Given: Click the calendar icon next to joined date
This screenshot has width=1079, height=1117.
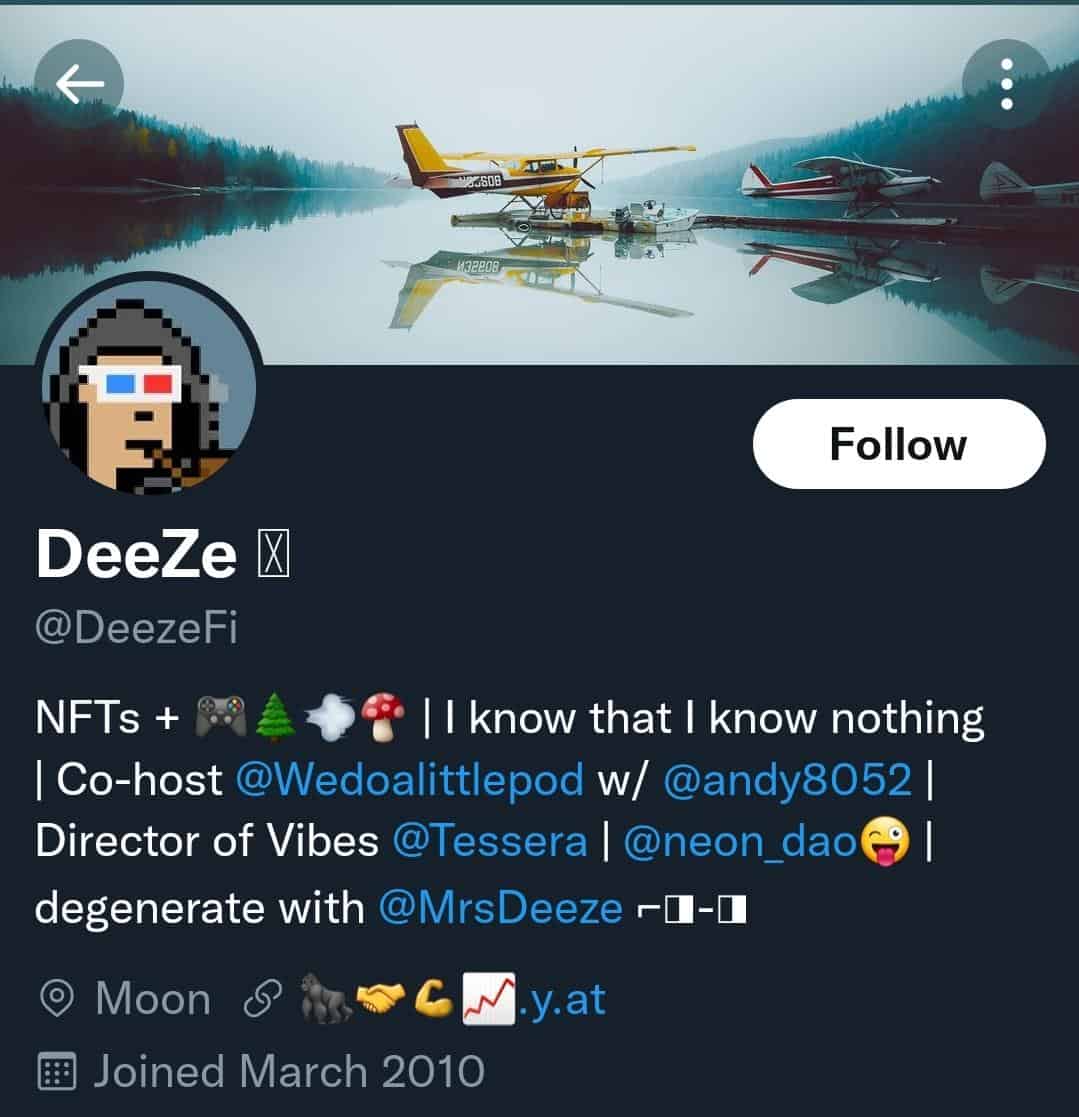Looking at the screenshot, I should 59,1069.
